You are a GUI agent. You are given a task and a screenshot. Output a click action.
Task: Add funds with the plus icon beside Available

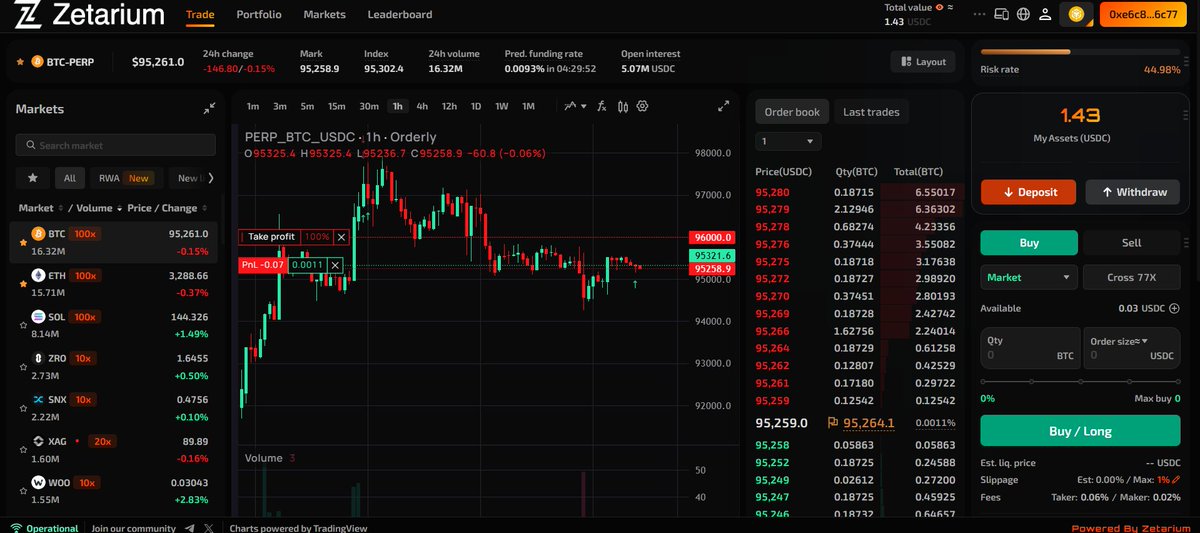pos(1174,309)
